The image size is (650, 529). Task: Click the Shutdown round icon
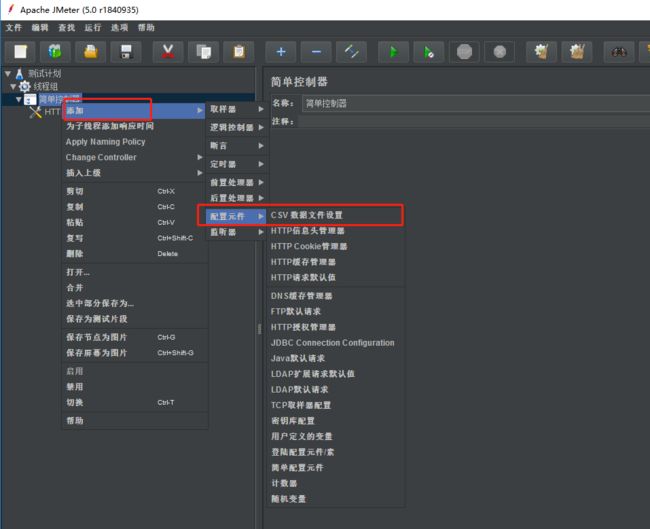pos(500,52)
